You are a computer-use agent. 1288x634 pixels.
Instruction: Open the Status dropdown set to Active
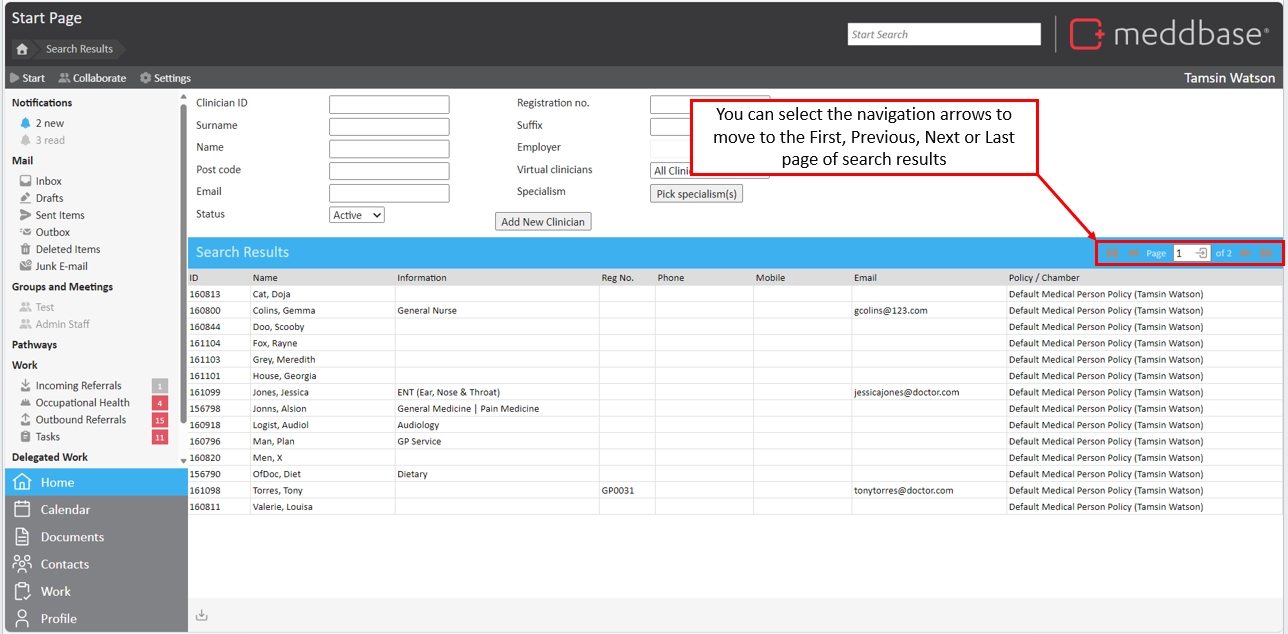click(x=356, y=215)
